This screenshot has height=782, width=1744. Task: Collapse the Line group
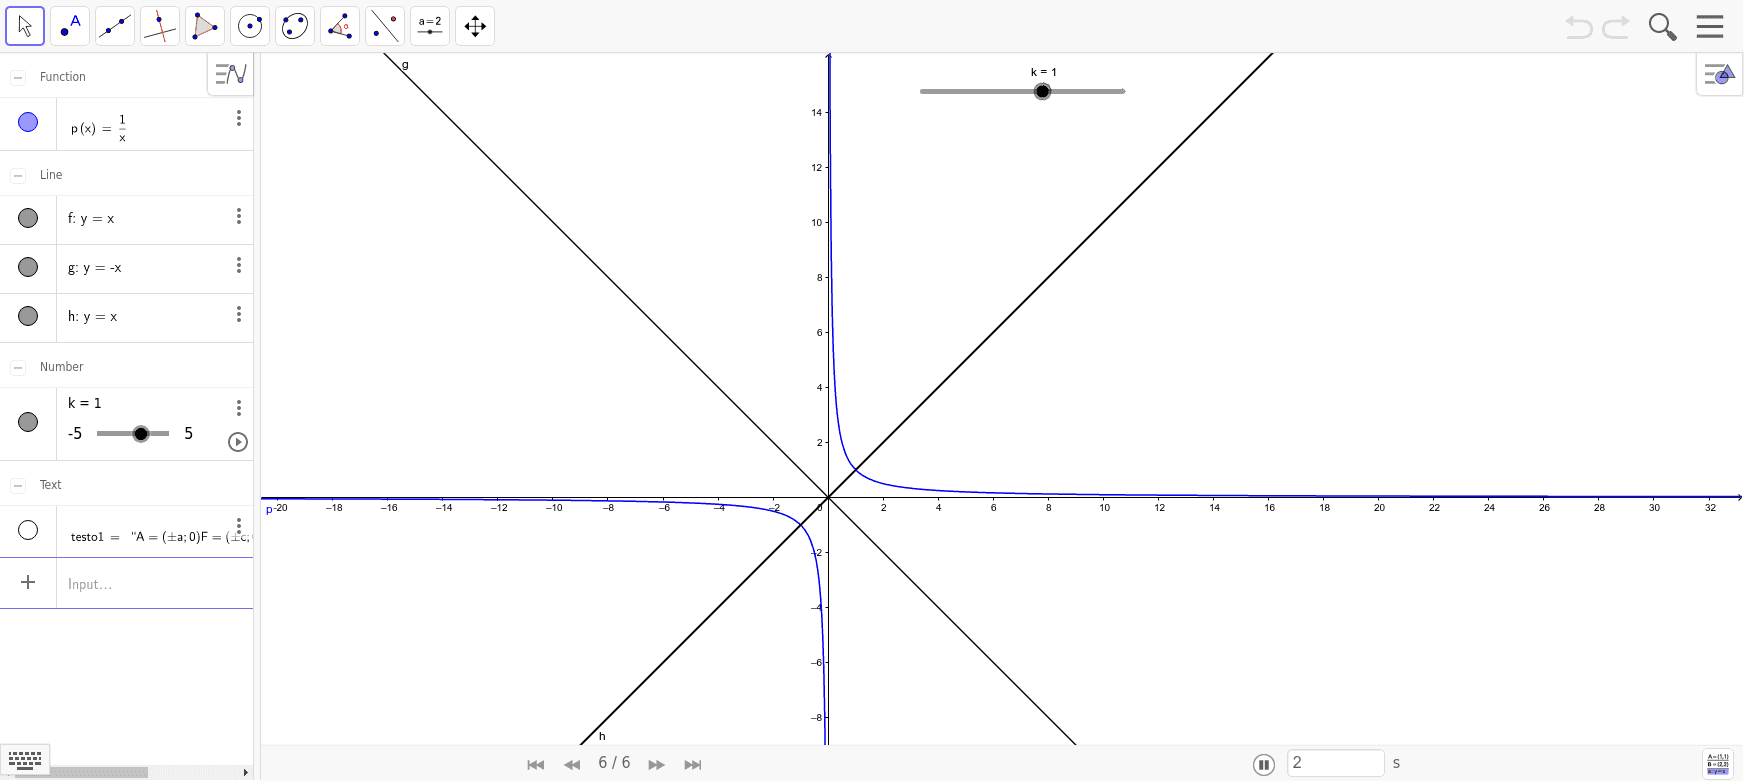(x=18, y=175)
